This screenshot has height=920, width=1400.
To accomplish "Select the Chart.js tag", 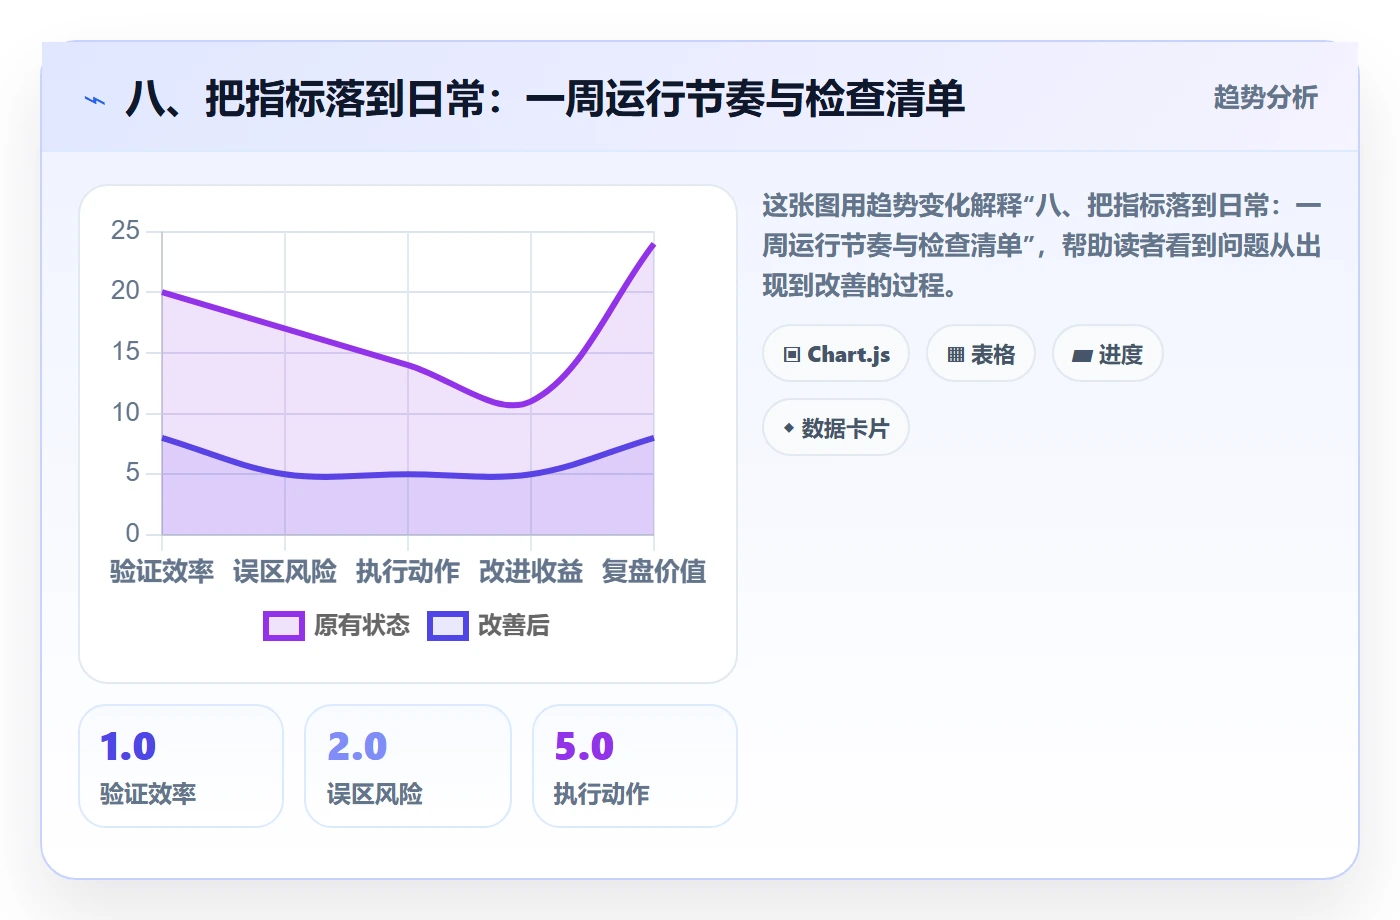I will point(836,354).
